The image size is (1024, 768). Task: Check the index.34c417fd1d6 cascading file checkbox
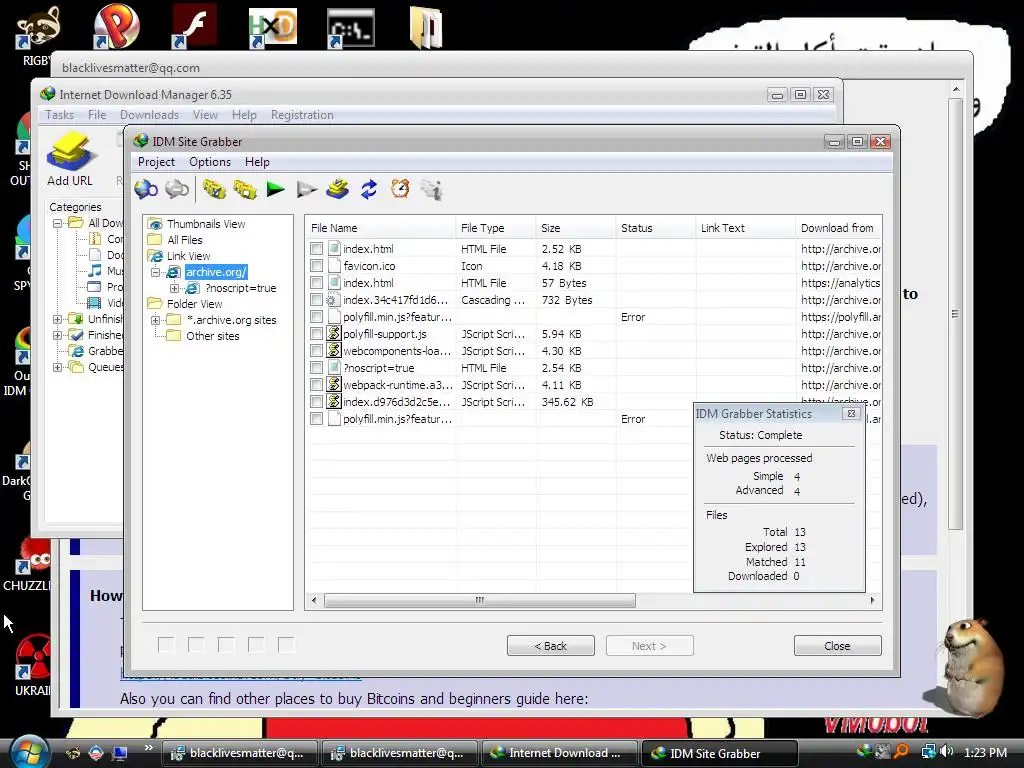(317, 300)
